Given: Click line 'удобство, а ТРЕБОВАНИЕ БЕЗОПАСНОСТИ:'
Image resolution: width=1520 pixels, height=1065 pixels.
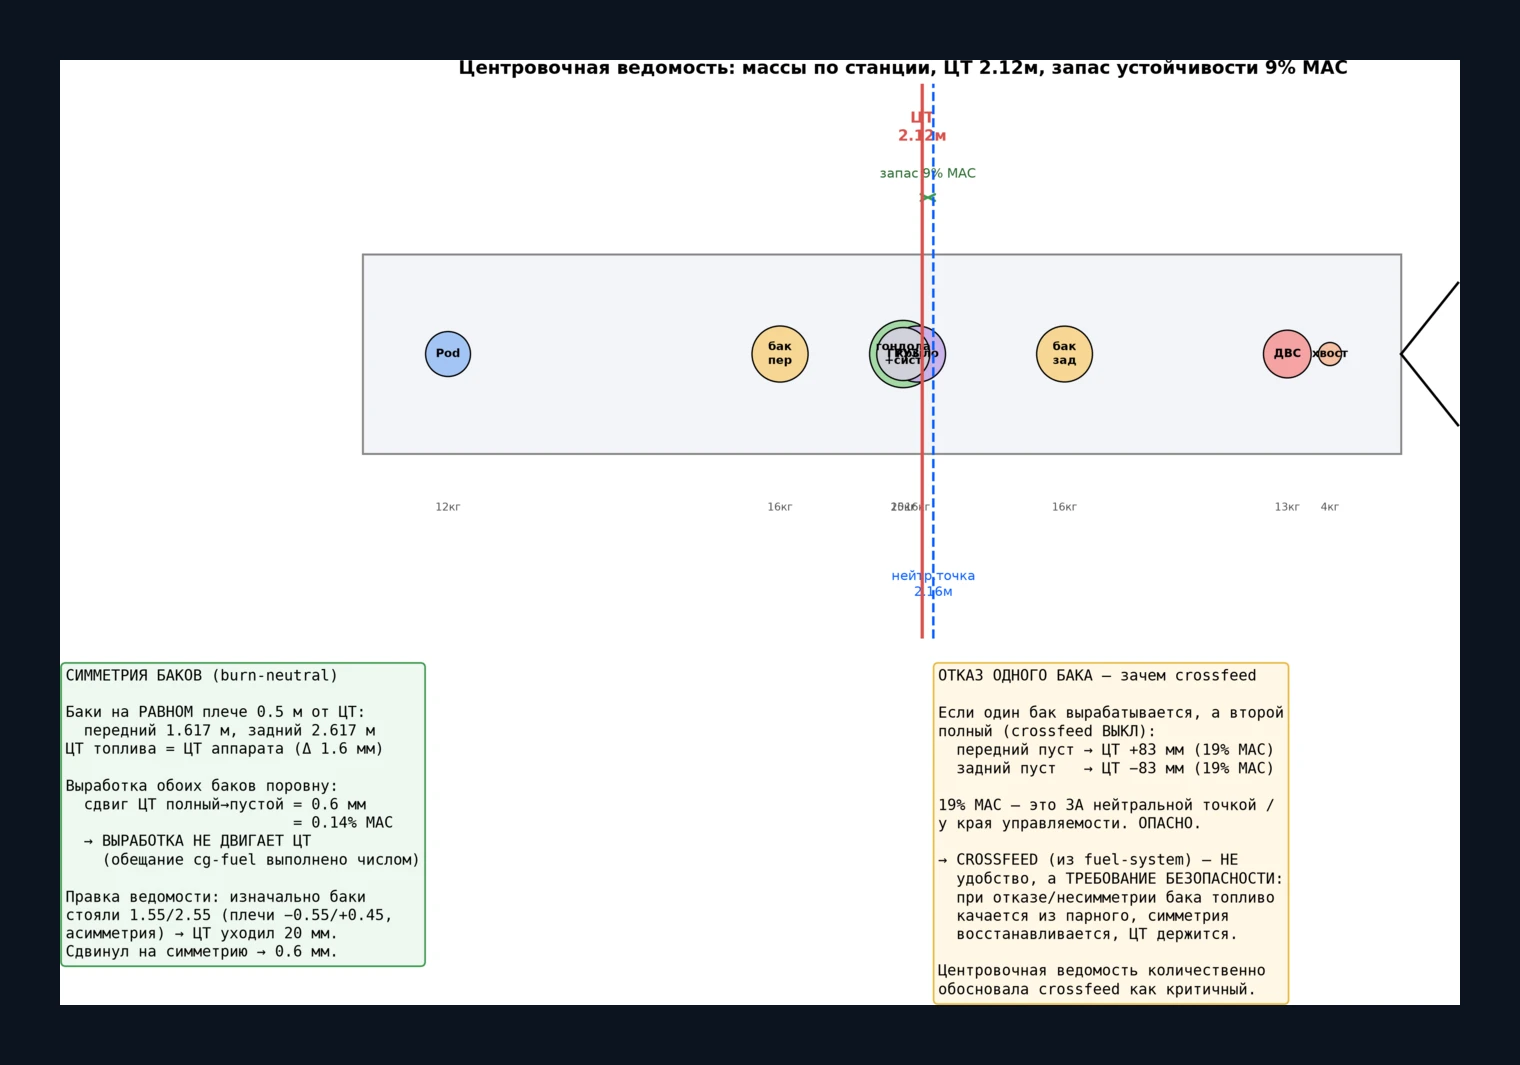Looking at the screenshot, I should (x=1120, y=879).
